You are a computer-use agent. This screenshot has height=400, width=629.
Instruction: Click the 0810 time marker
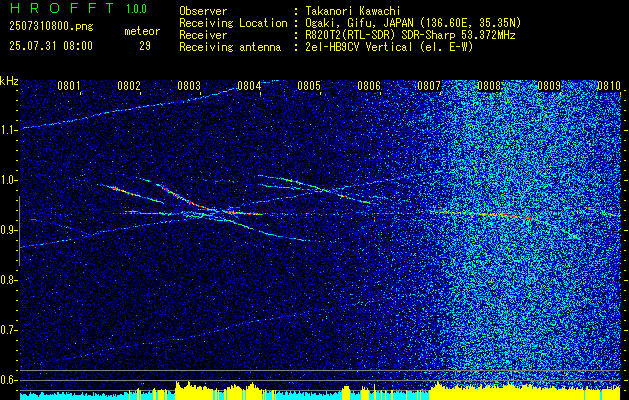[609, 86]
